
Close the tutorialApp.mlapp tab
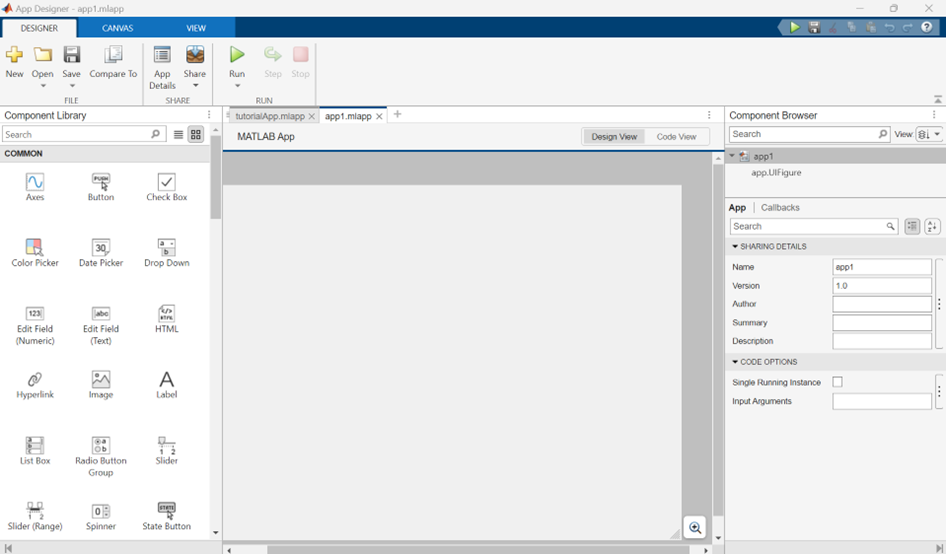[x=312, y=116]
